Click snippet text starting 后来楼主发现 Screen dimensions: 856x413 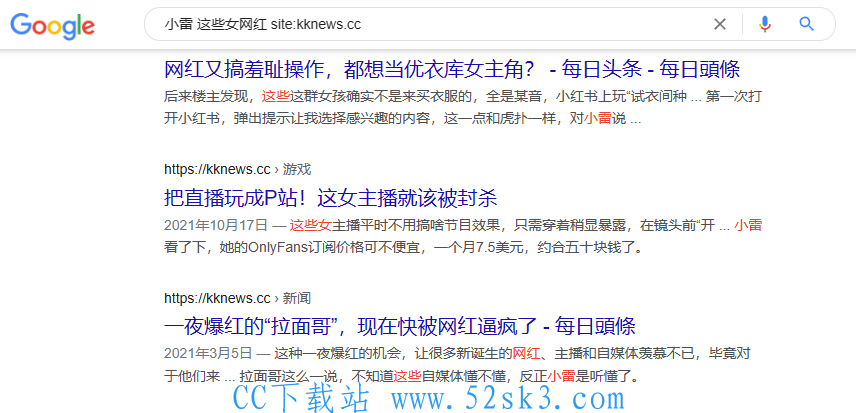(463, 97)
